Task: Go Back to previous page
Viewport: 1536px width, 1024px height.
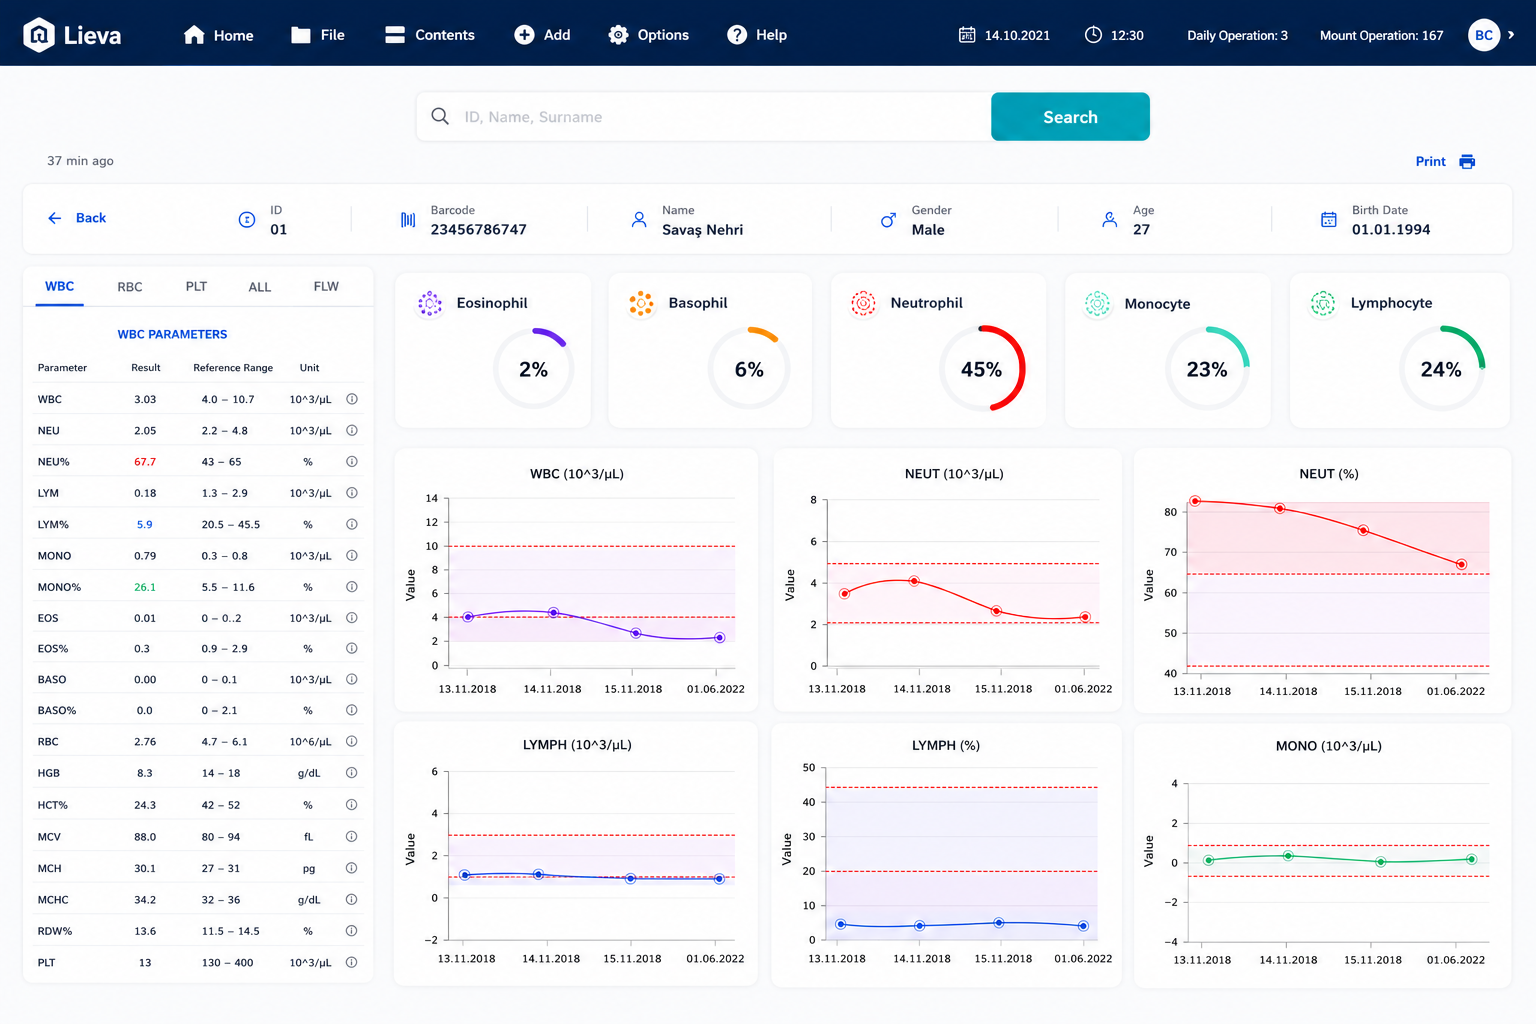Action: click(77, 218)
